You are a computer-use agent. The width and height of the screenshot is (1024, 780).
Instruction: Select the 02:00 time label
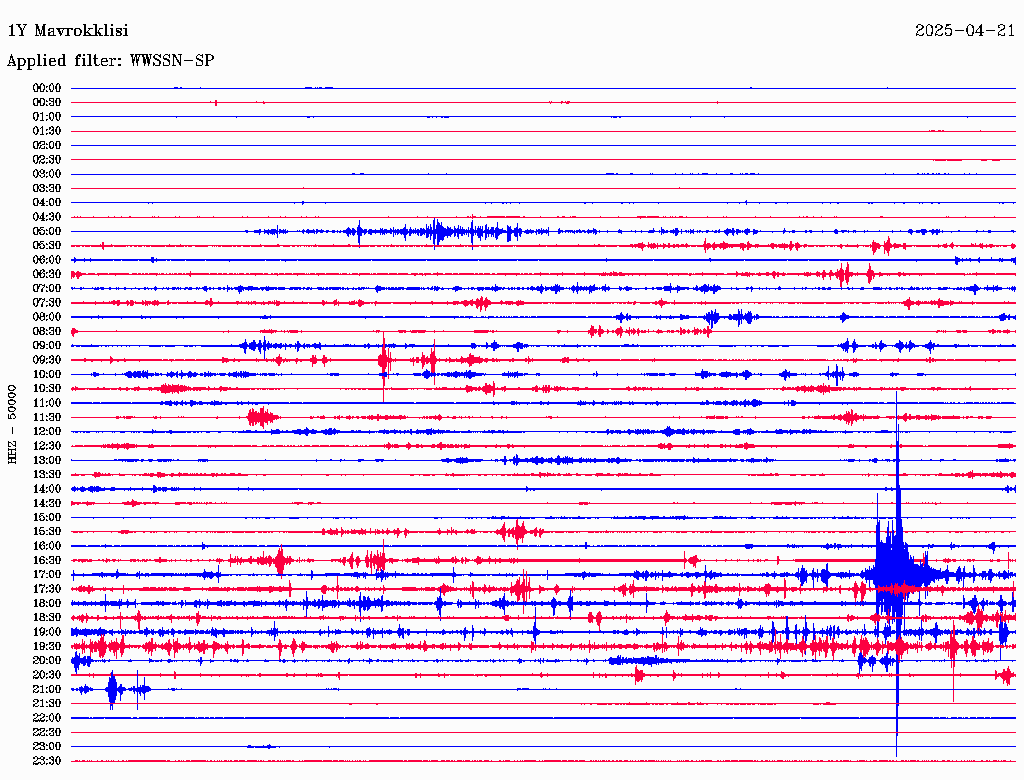click(47, 146)
